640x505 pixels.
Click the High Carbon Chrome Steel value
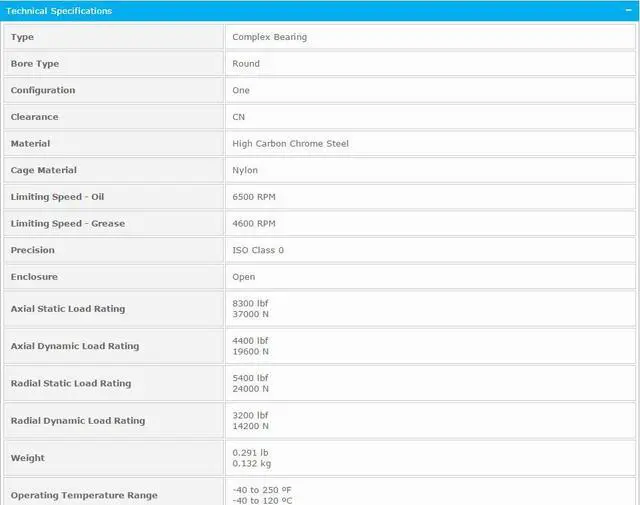point(290,144)
